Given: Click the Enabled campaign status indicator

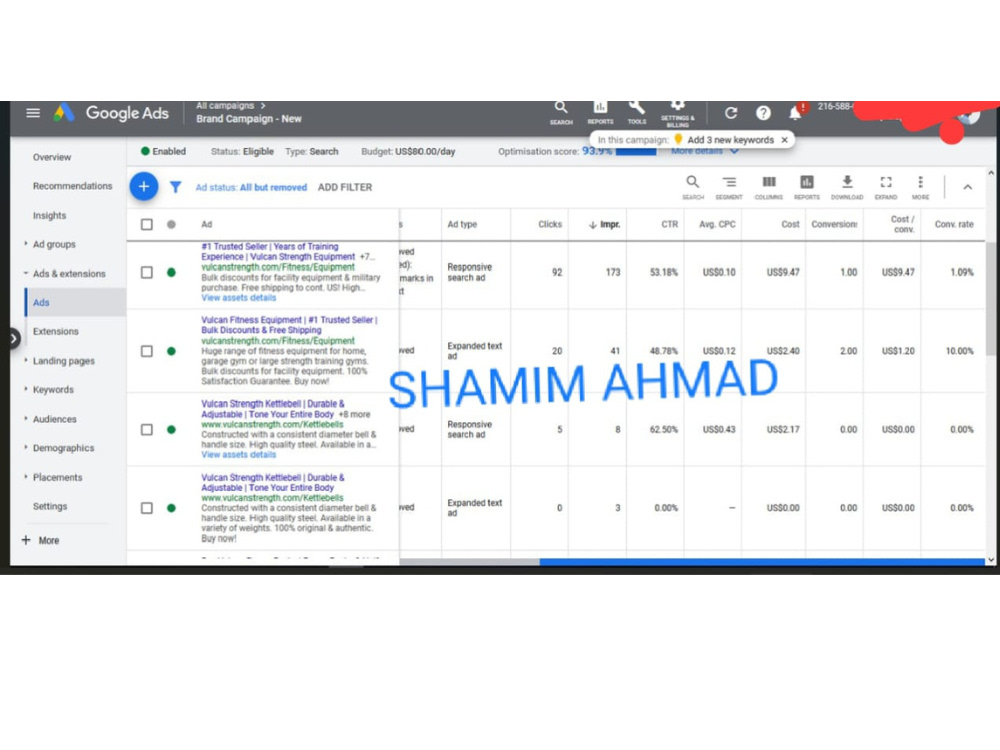Looking at the screenshot, I should 163,151.
